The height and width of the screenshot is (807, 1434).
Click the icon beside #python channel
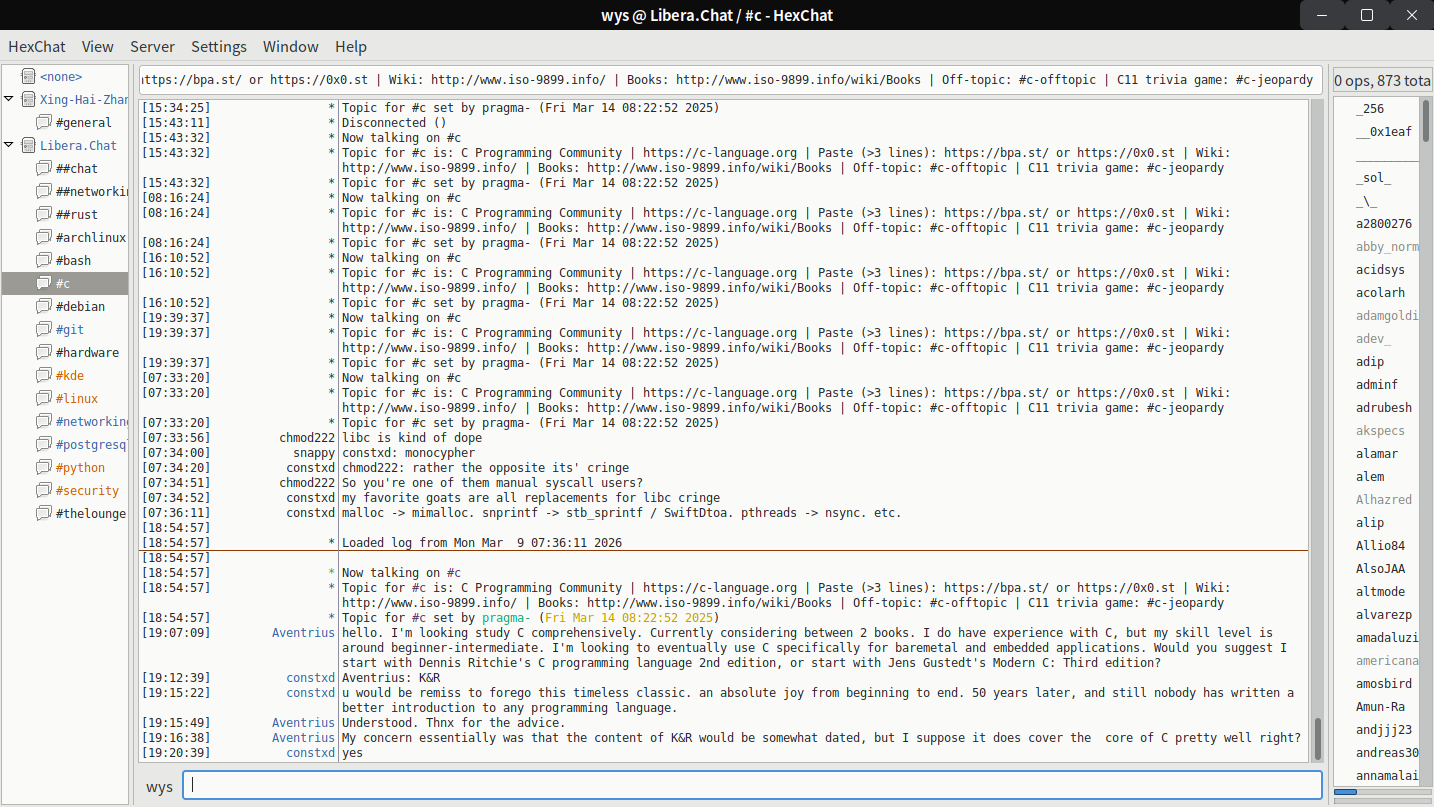coord(44,467)
